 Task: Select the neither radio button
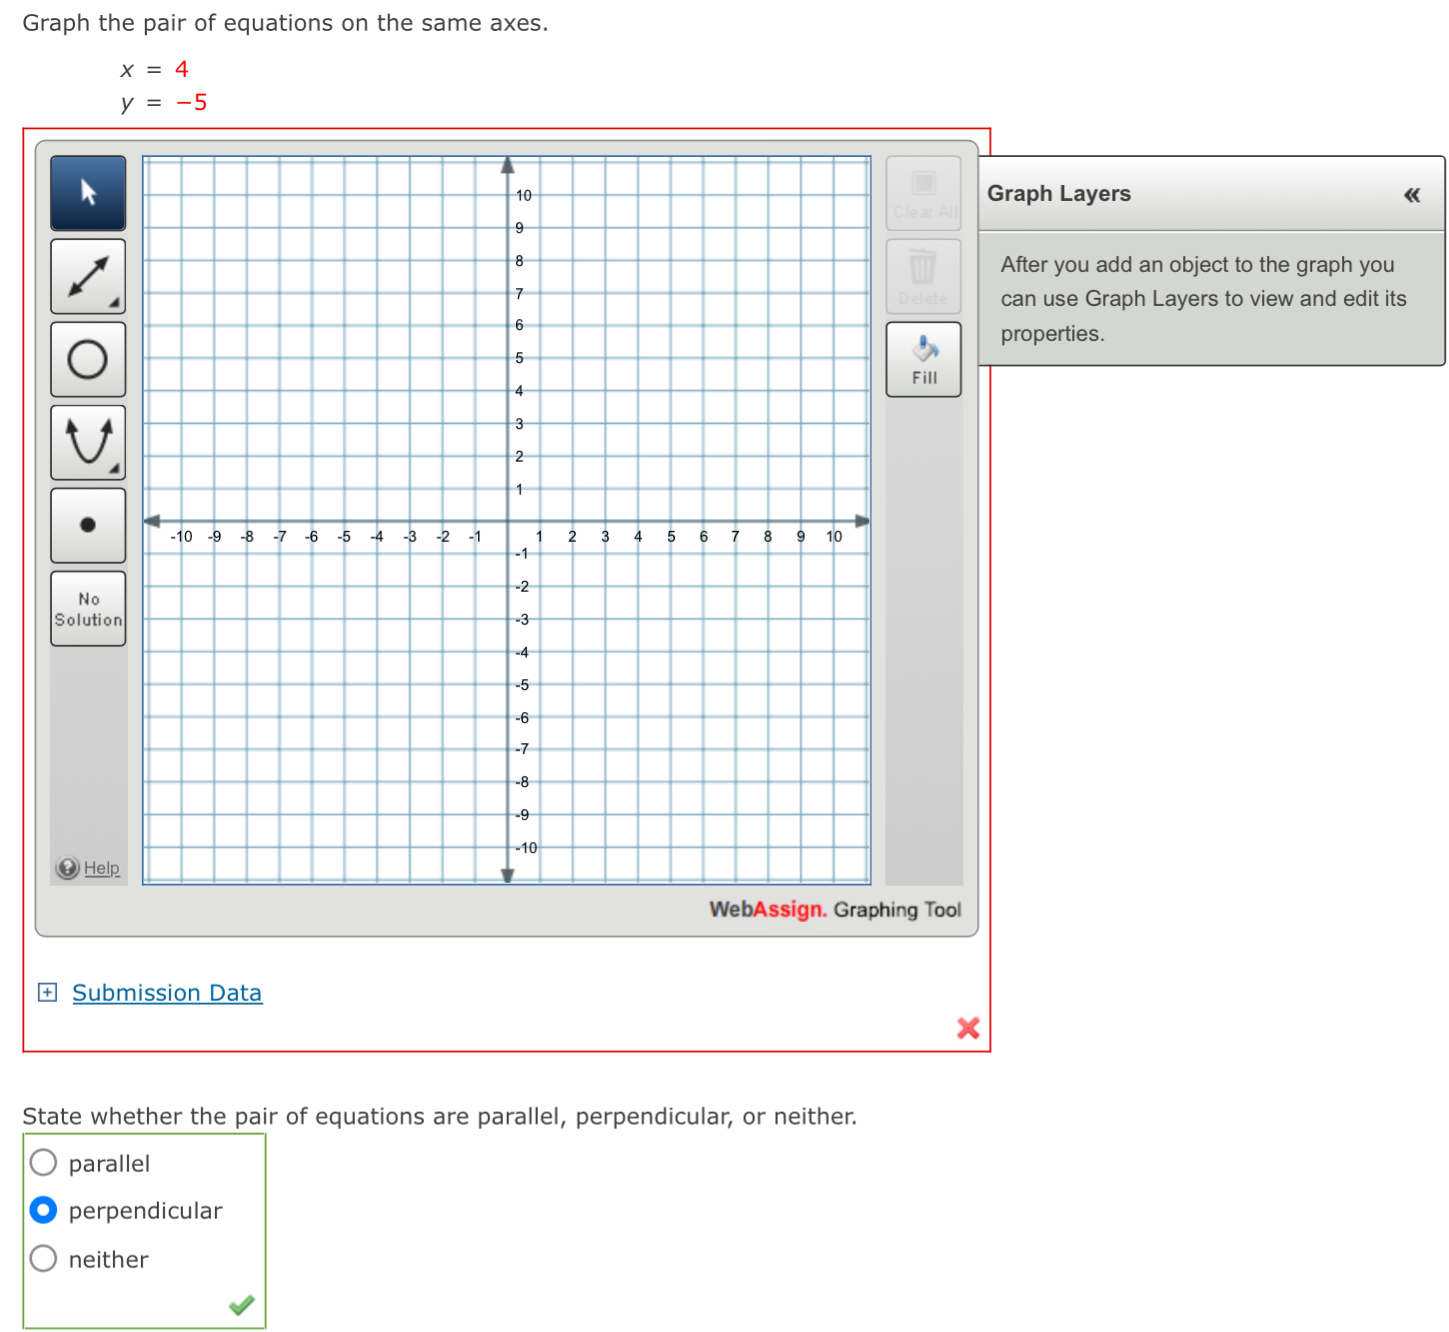(x=43, y=1258)
